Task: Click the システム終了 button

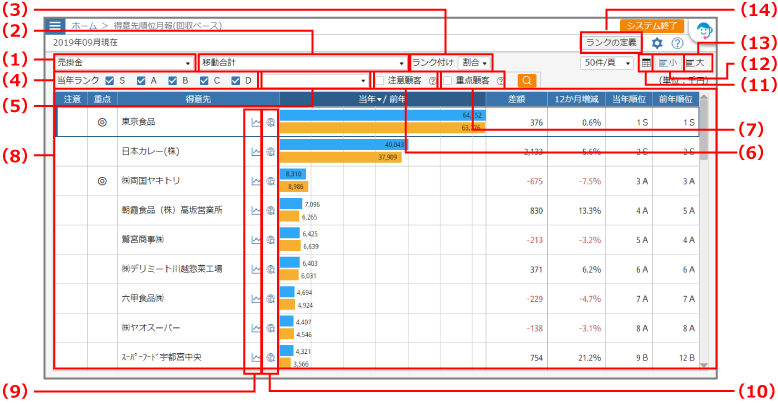Action: pyautogui.click(x=652, y=26)
